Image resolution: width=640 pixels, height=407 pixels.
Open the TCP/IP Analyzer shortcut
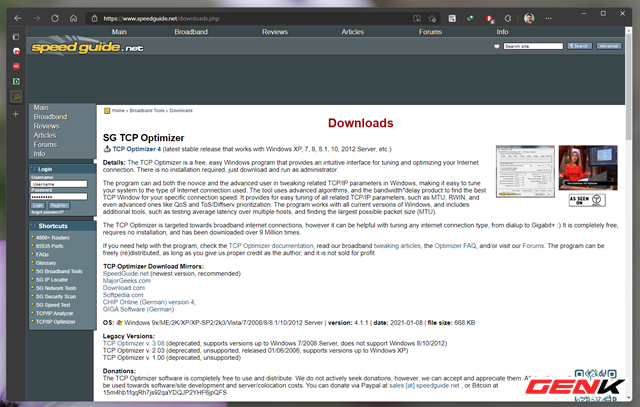tap(54, 314)
